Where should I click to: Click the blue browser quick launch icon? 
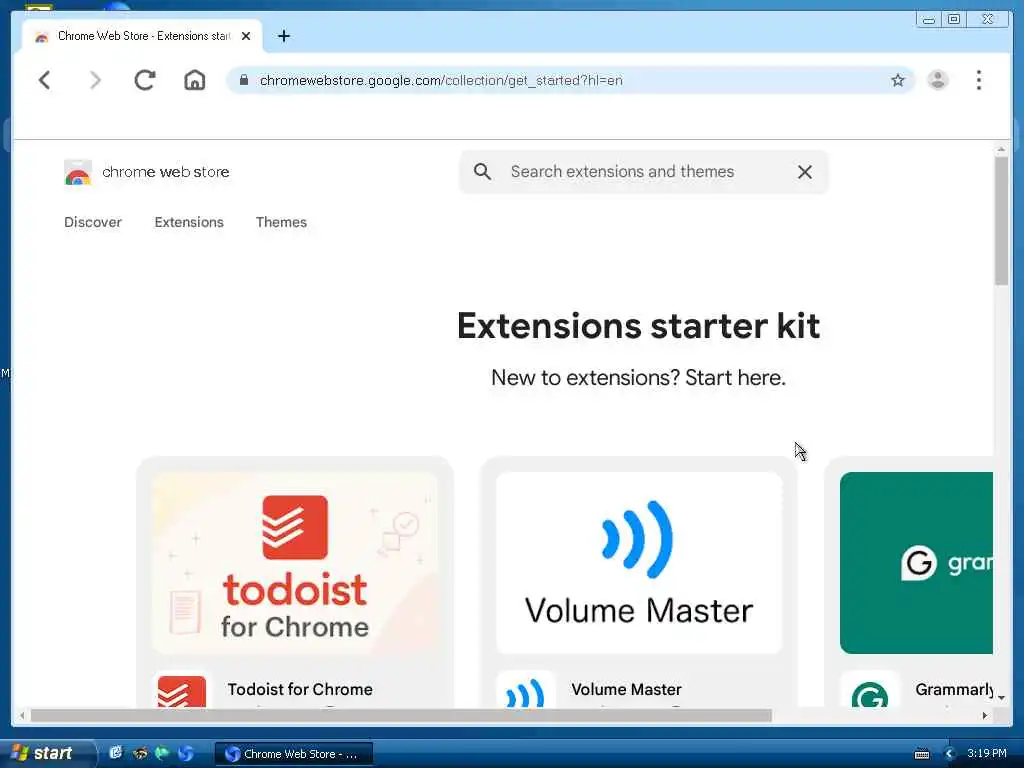coord(185,753)
